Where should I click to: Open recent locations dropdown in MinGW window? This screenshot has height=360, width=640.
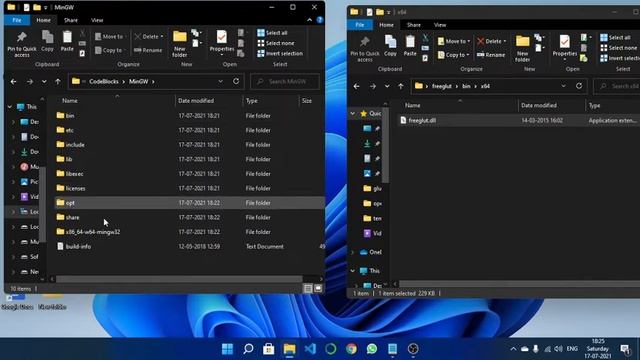44,82
